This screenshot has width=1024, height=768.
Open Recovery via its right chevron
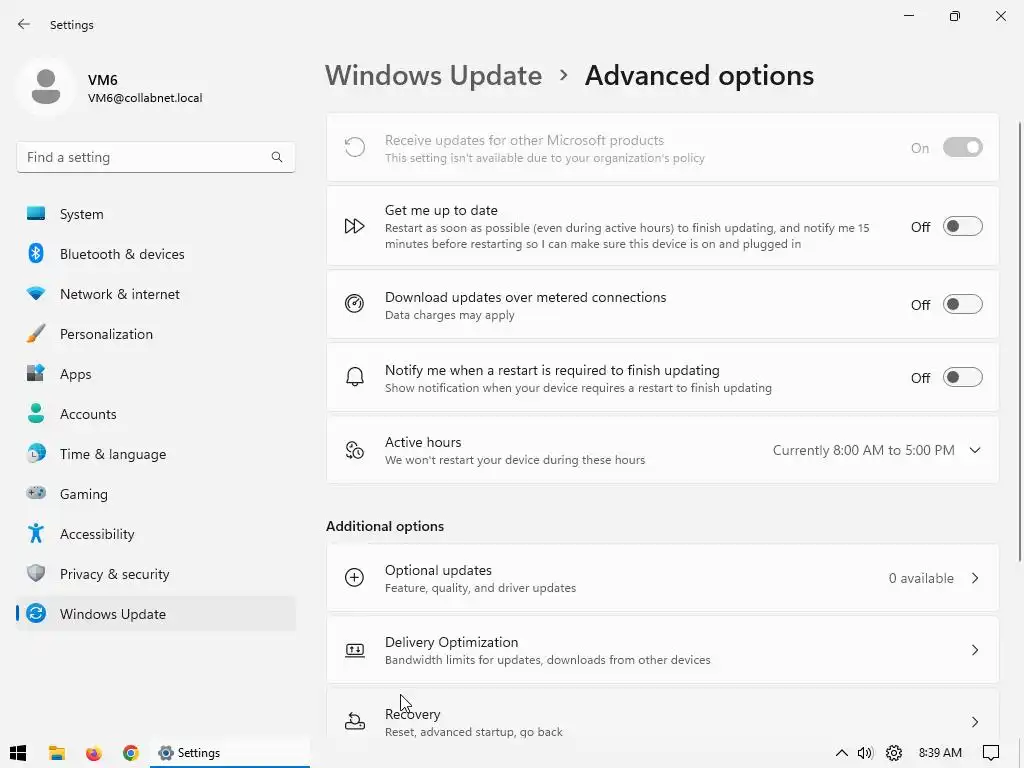[x=975, y=722]
